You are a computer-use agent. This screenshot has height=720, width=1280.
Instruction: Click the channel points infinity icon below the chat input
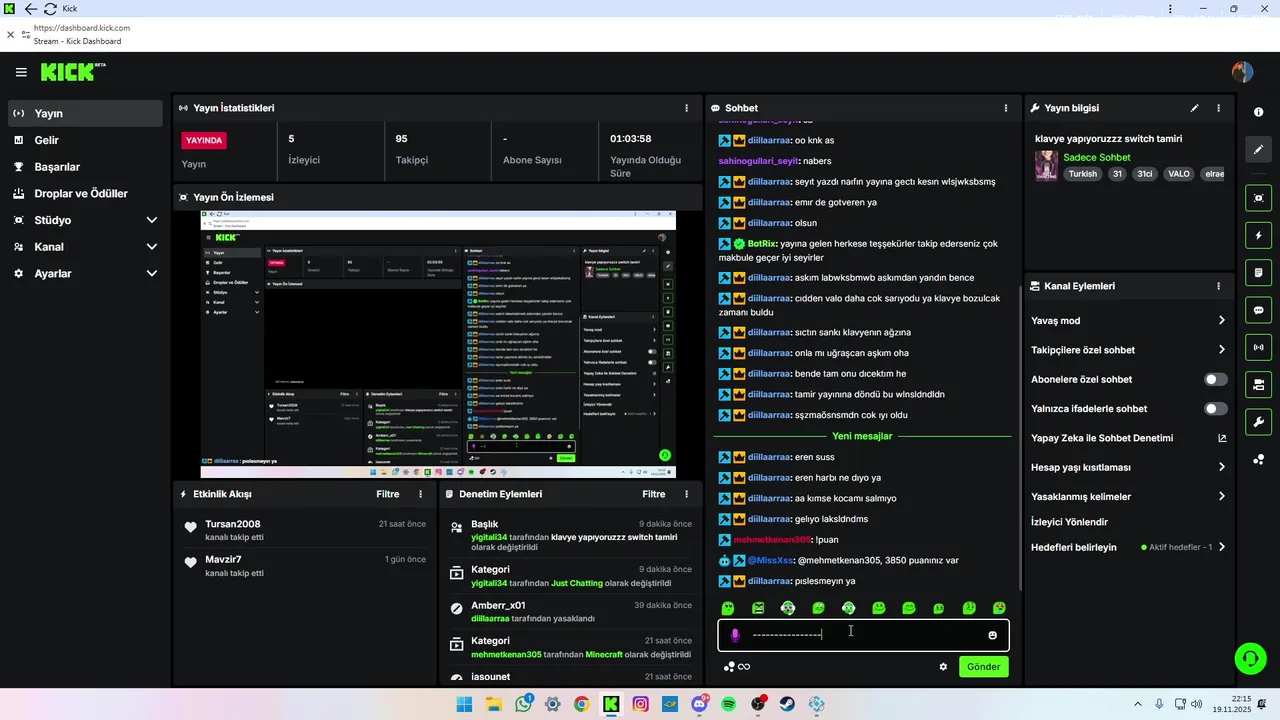pos(737,667)
